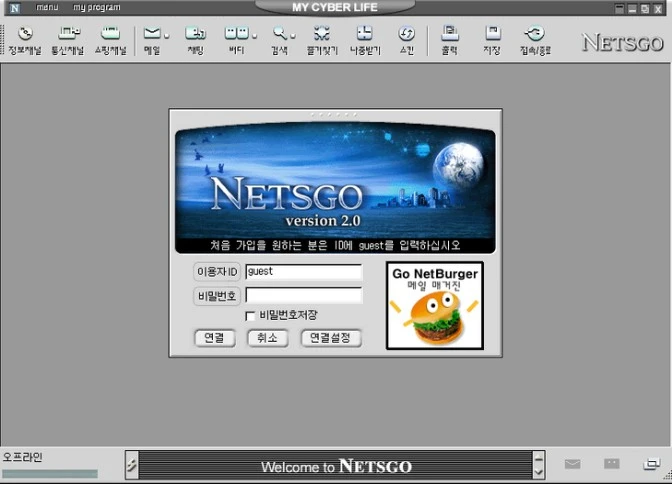Open the menu item in title bar
Image resolution: width=672 pixels, height=484 pixels.
[47, 7]
